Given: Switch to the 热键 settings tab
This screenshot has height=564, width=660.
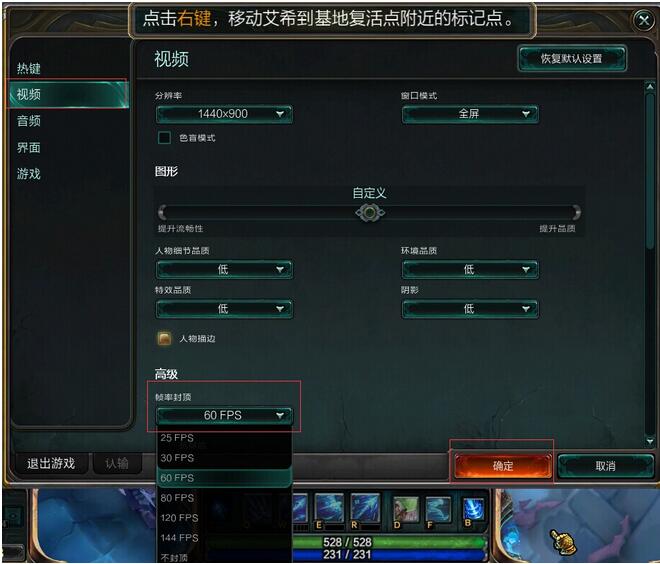Looking at the screenshot, I should tap(29, 68).
